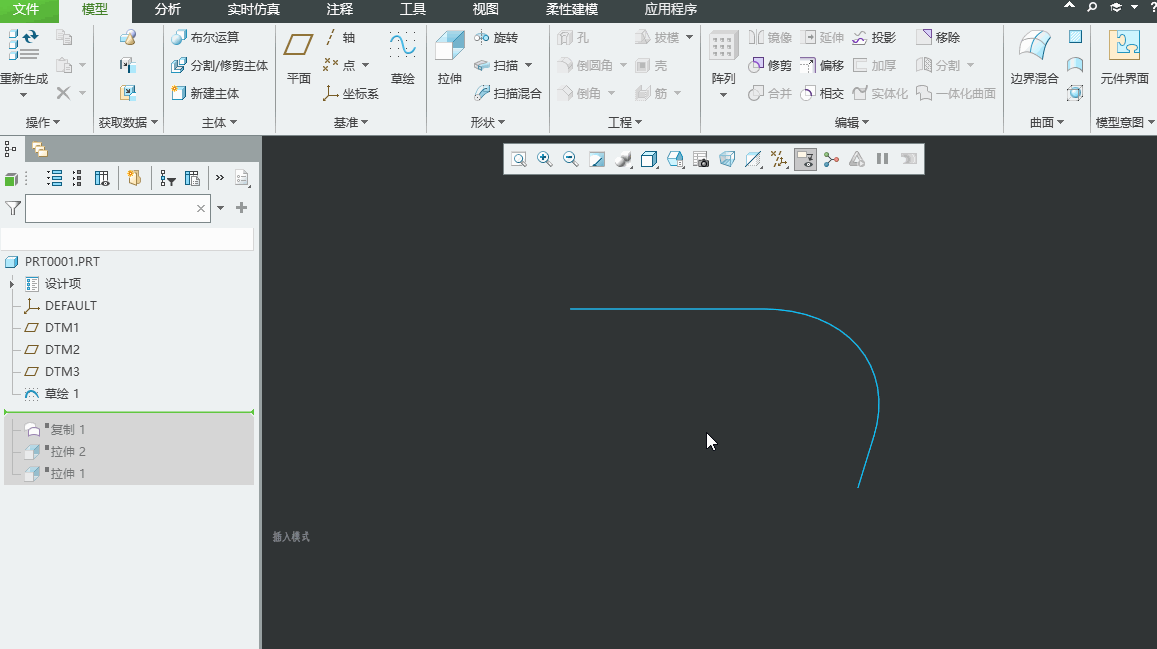Click the Zoom Out magnifier icon
This screenshot has width=1157, height=649.
(570, 159)
